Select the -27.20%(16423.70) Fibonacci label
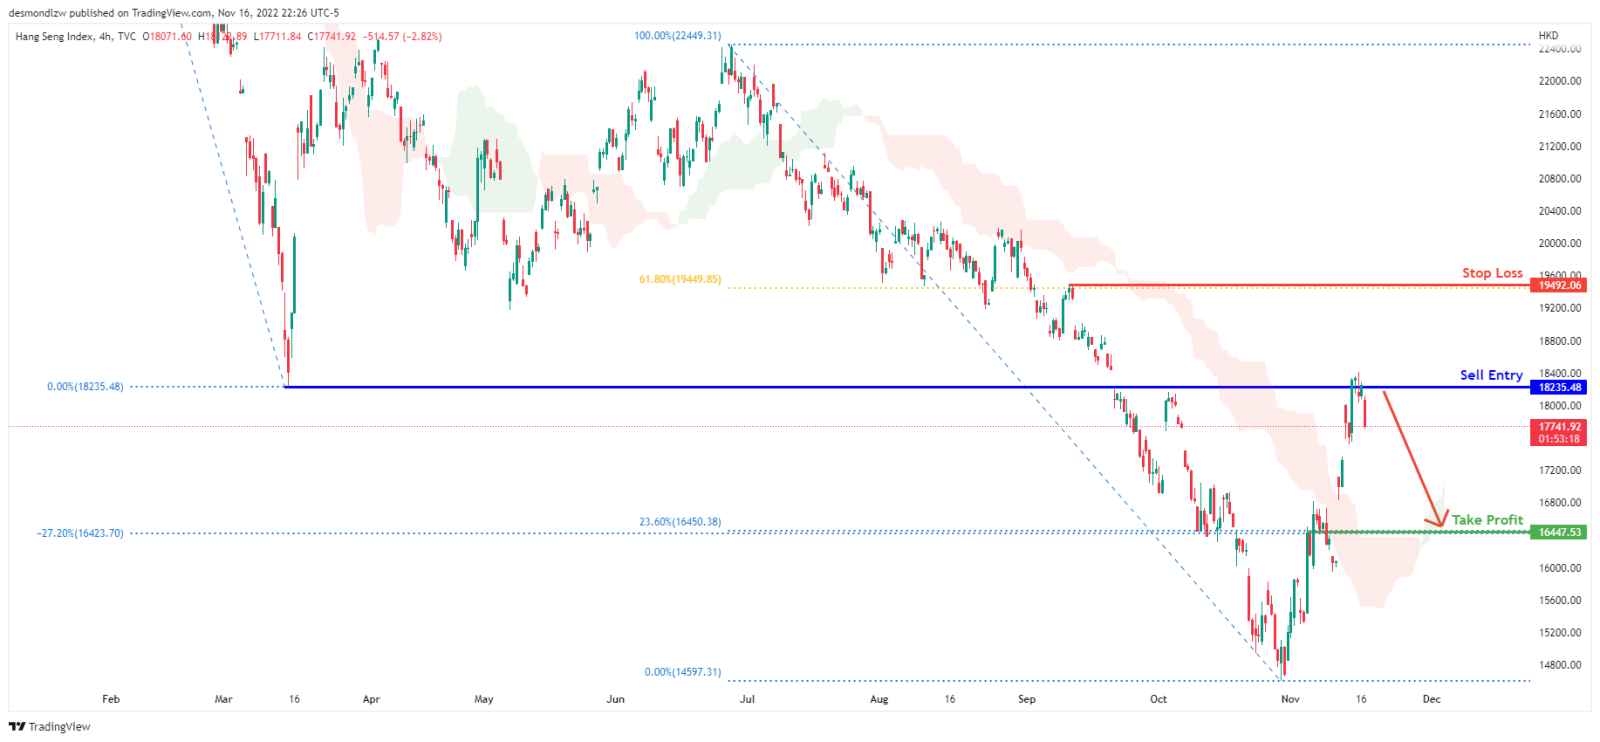The width and height of the screenshot is (1600, 742). (x=80, y=534)
